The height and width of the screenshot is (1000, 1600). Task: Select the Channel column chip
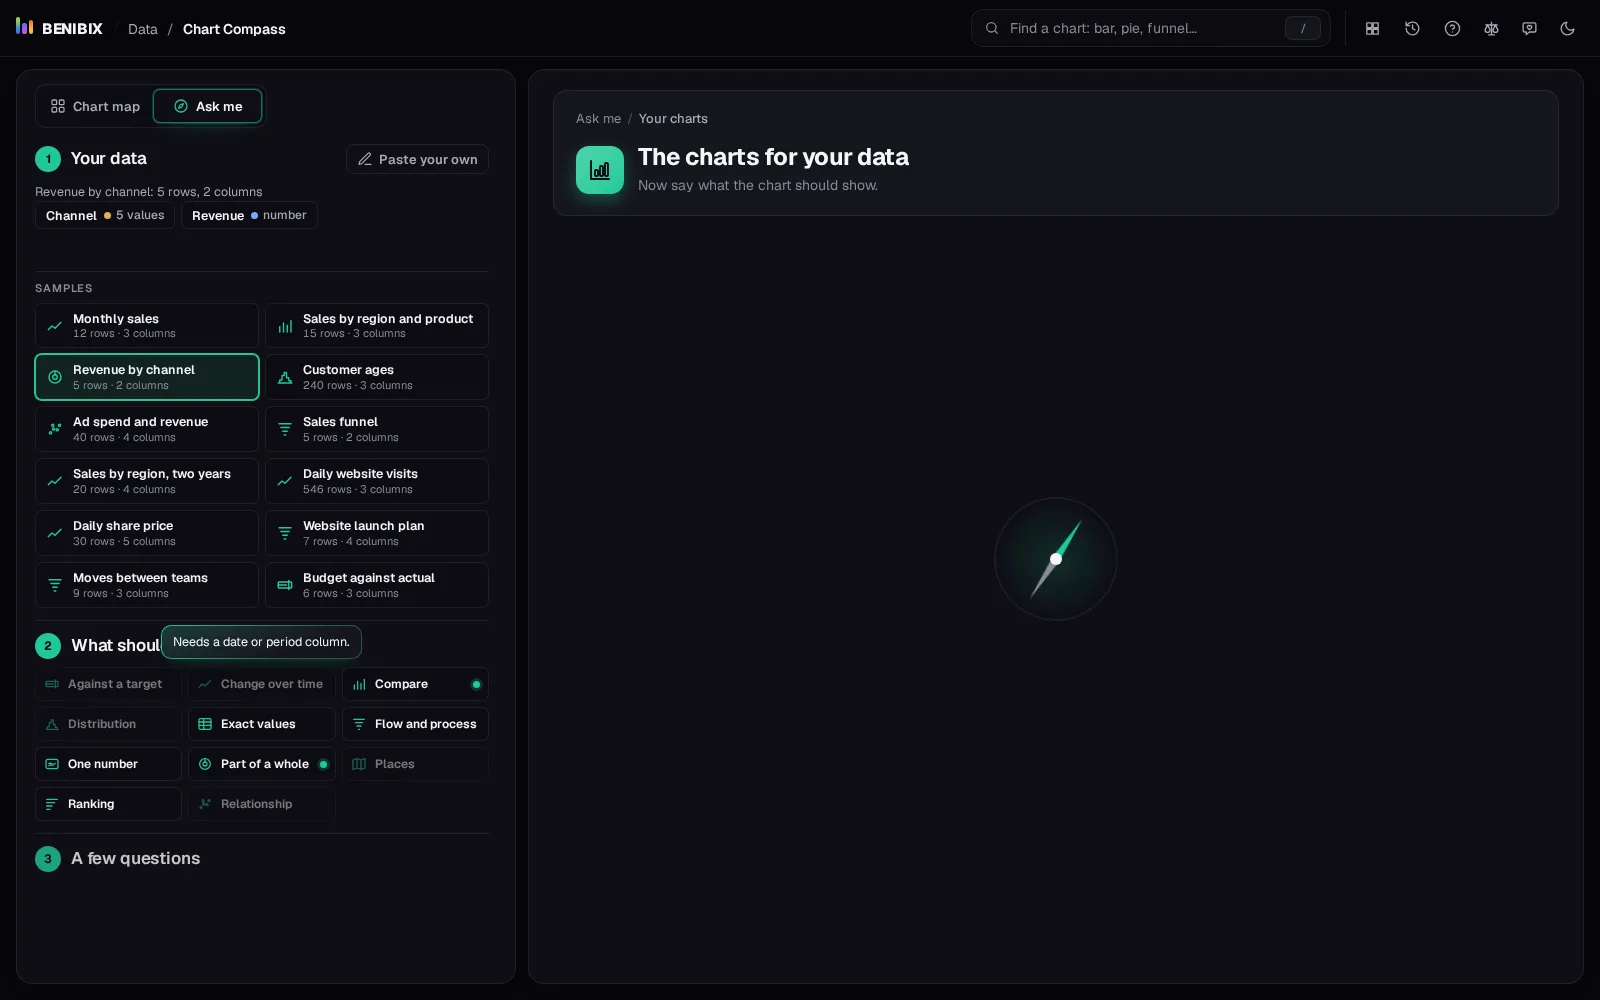click(105, 215)
